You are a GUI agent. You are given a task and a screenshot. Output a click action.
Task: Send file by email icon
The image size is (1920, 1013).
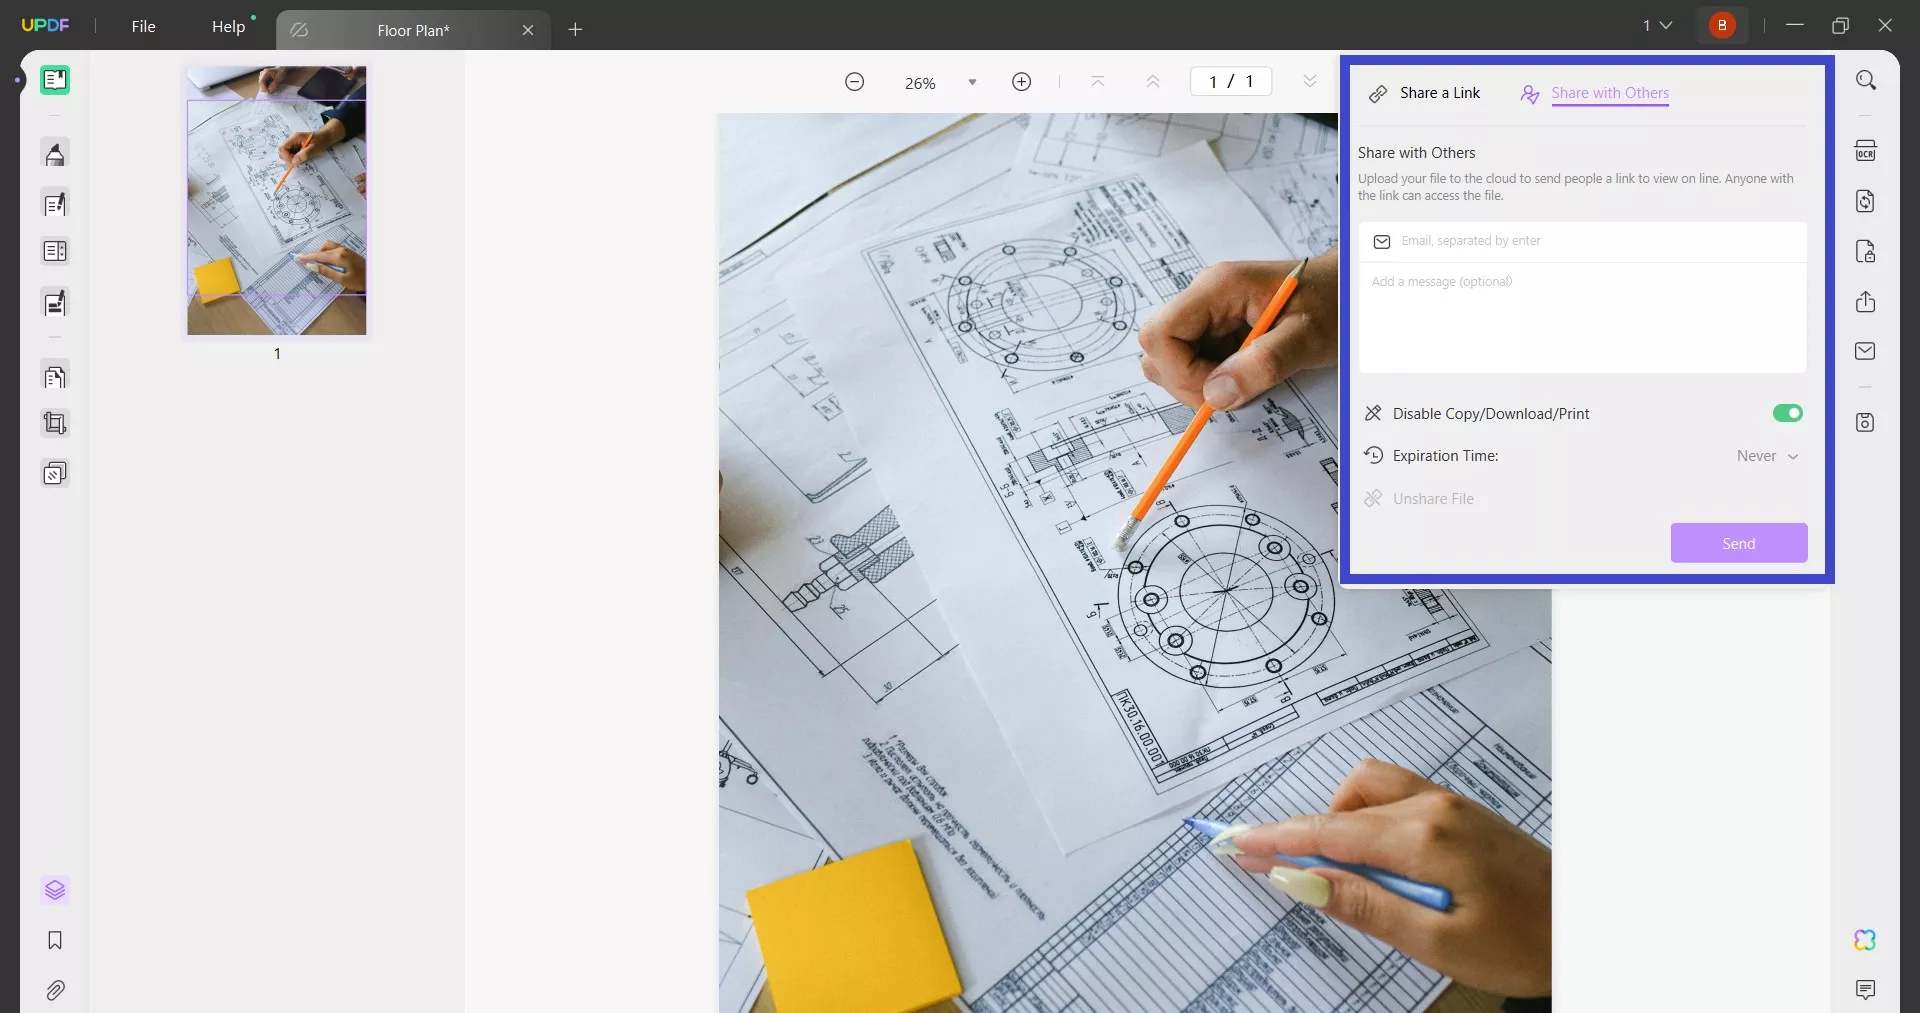(1865, 351)
